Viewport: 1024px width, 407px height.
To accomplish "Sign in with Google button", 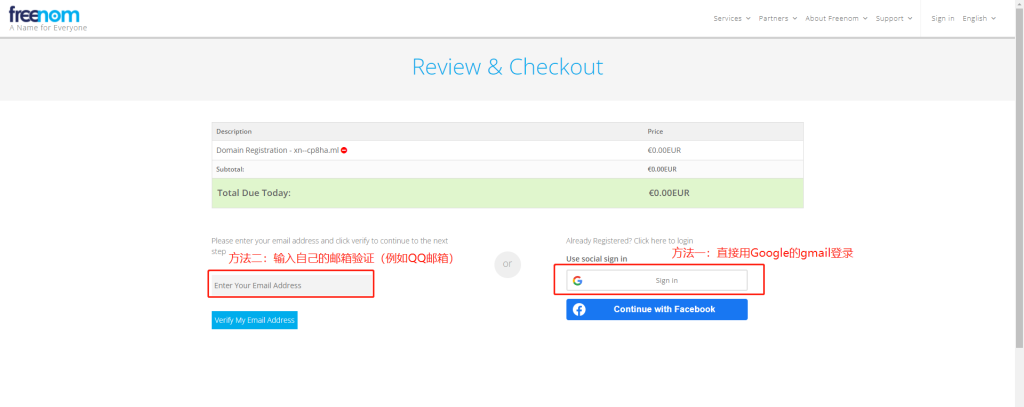I will (657, 280).
